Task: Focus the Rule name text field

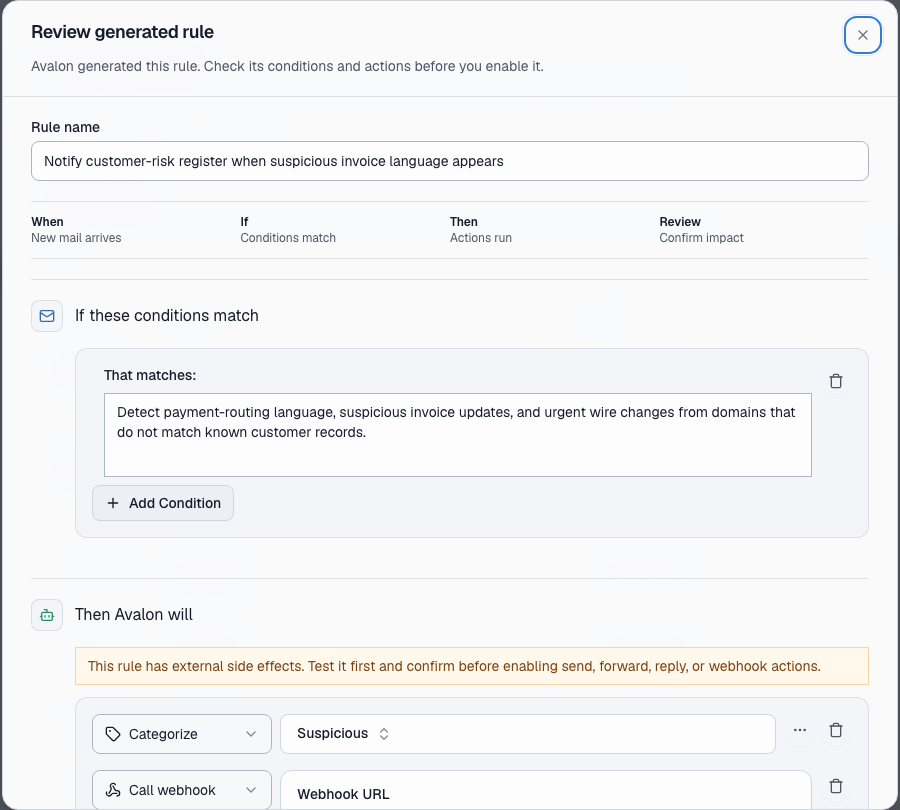Action: 449,161
